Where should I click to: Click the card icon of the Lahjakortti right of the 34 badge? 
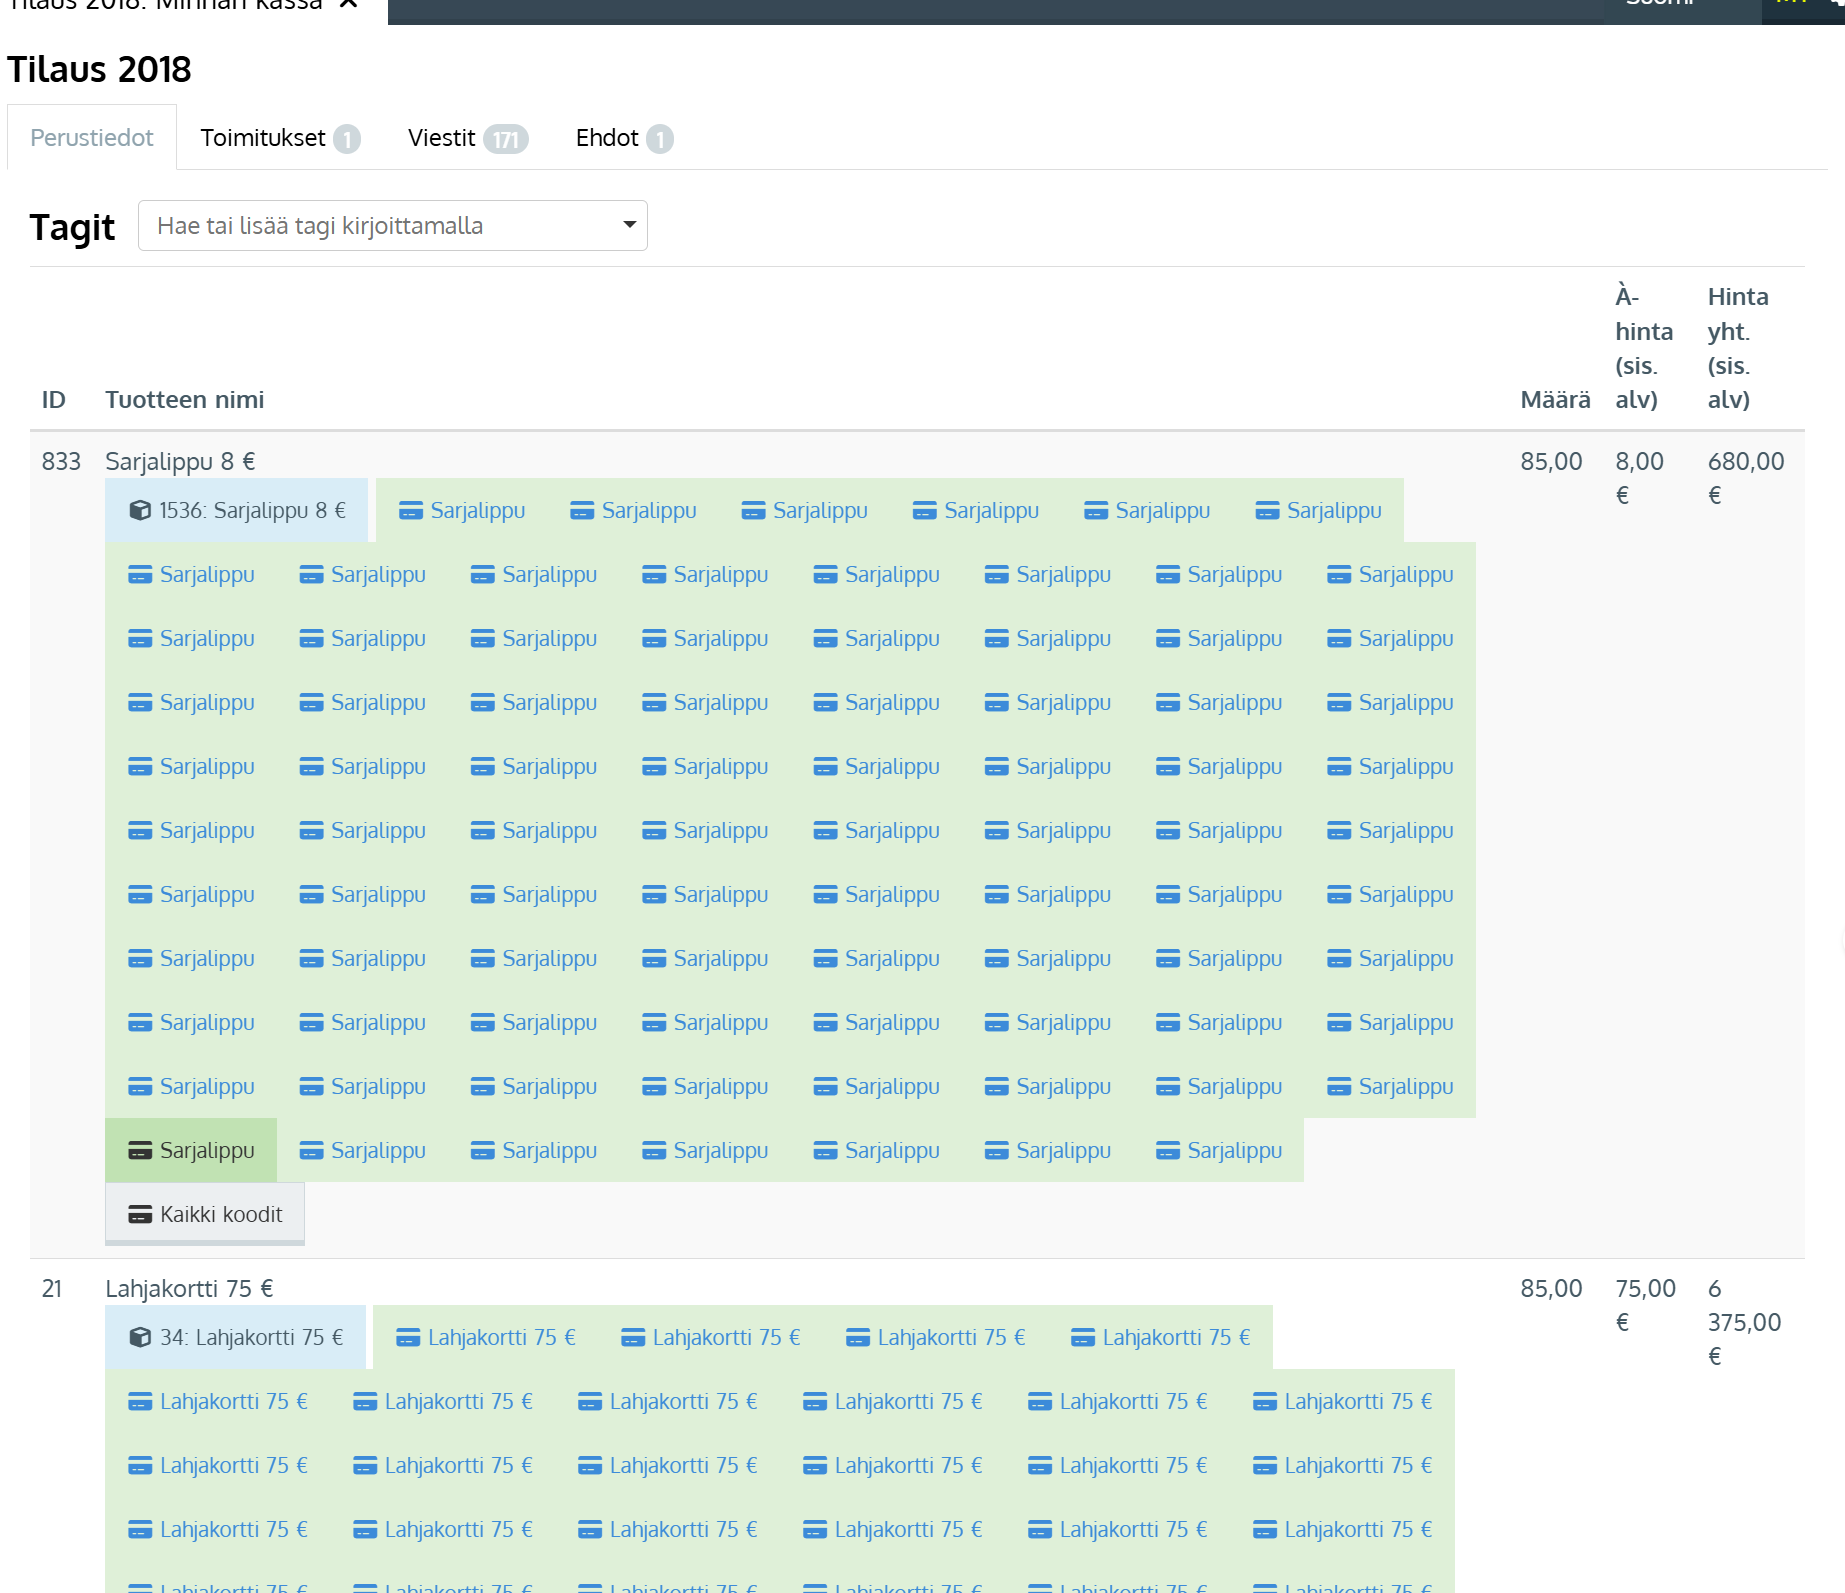pyautogui.click(x=408, y=1338)
